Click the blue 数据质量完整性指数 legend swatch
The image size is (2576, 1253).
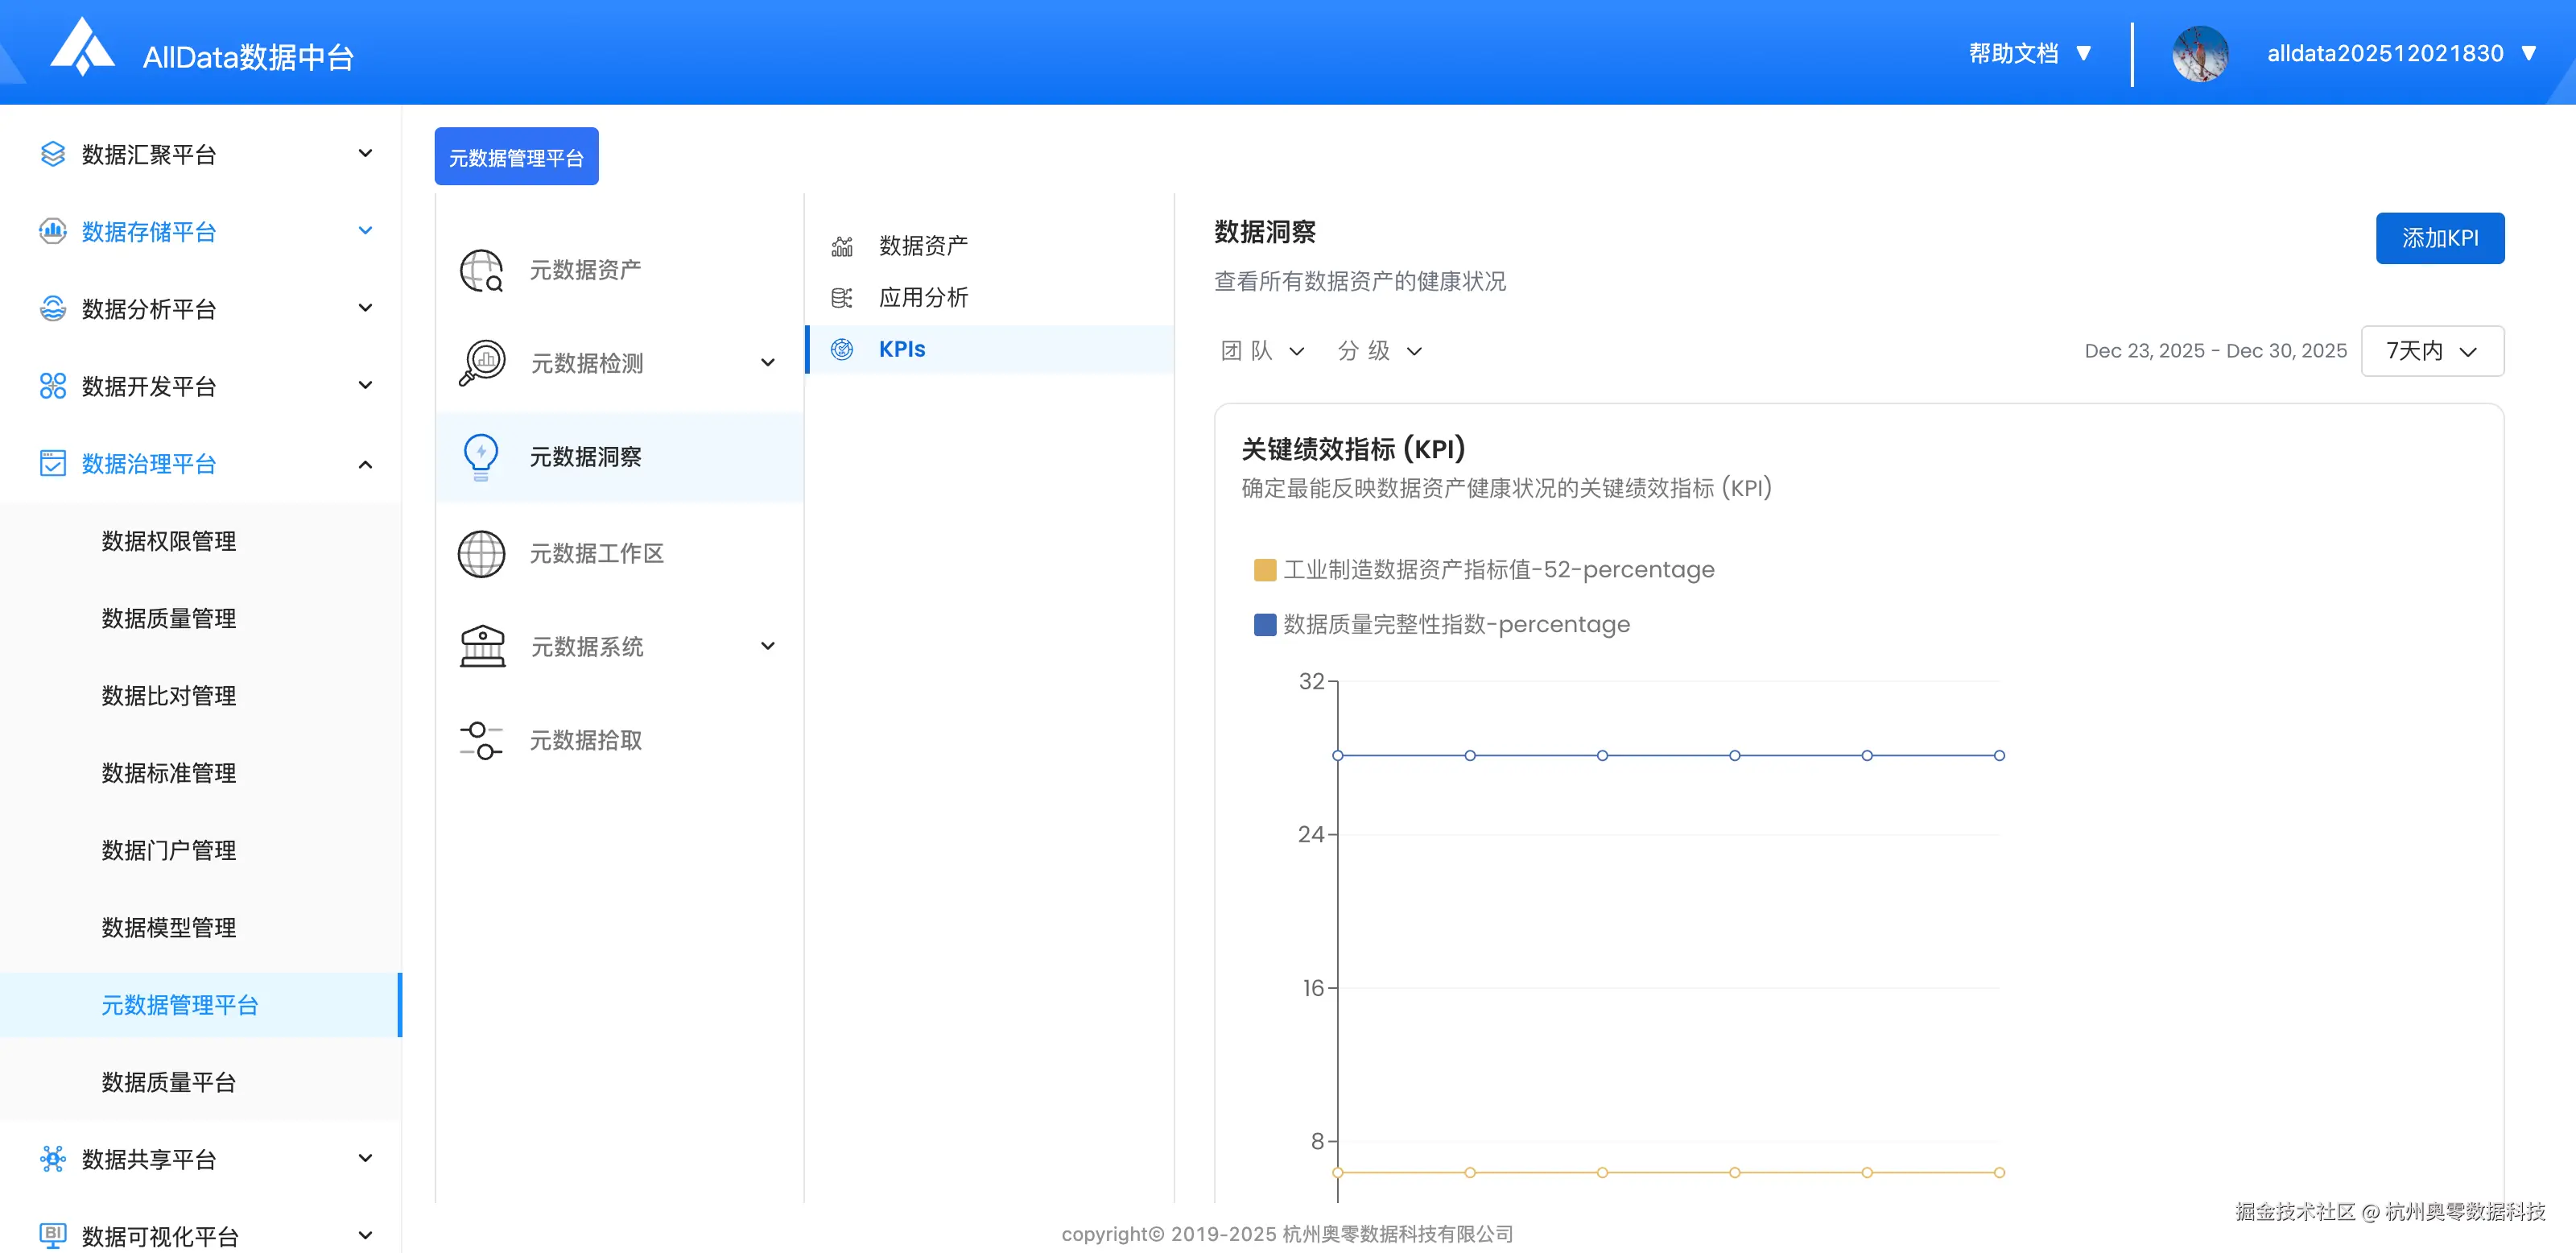(x=1265, y=625)
